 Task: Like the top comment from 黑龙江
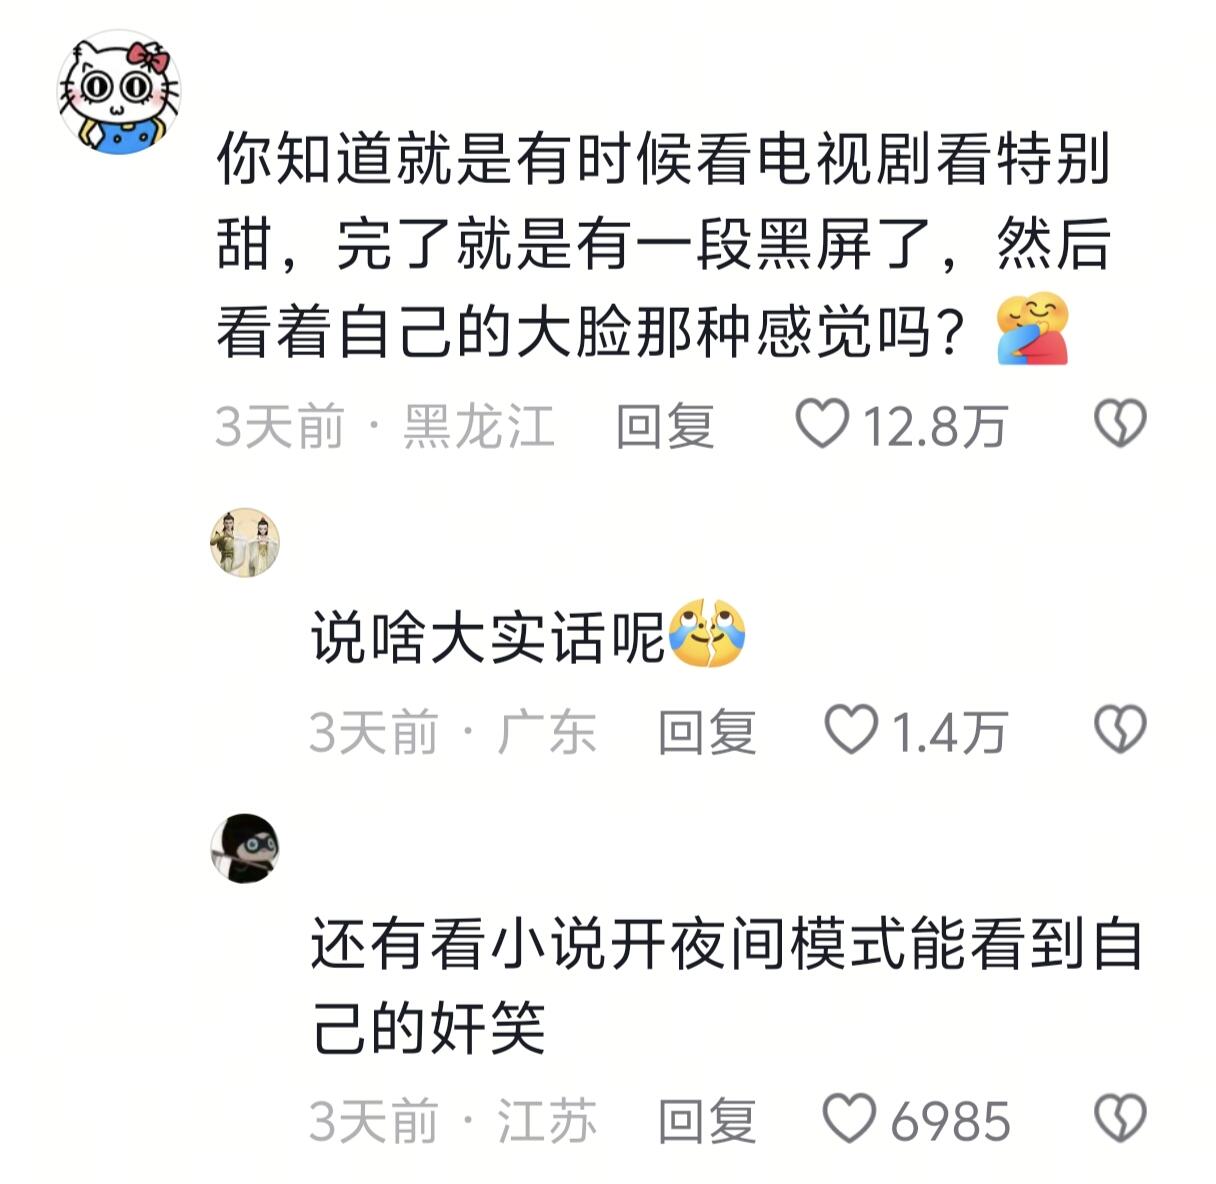(822, 424)
